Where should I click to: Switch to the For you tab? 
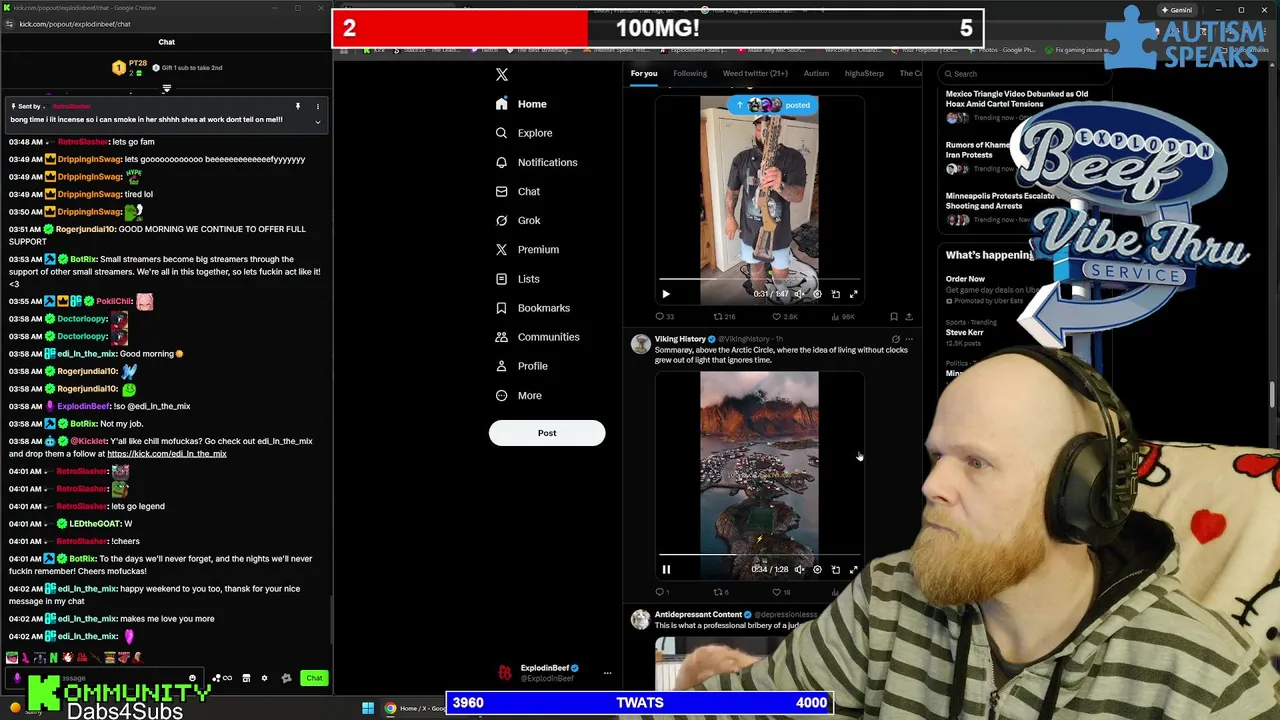click(x=644, y=73)
